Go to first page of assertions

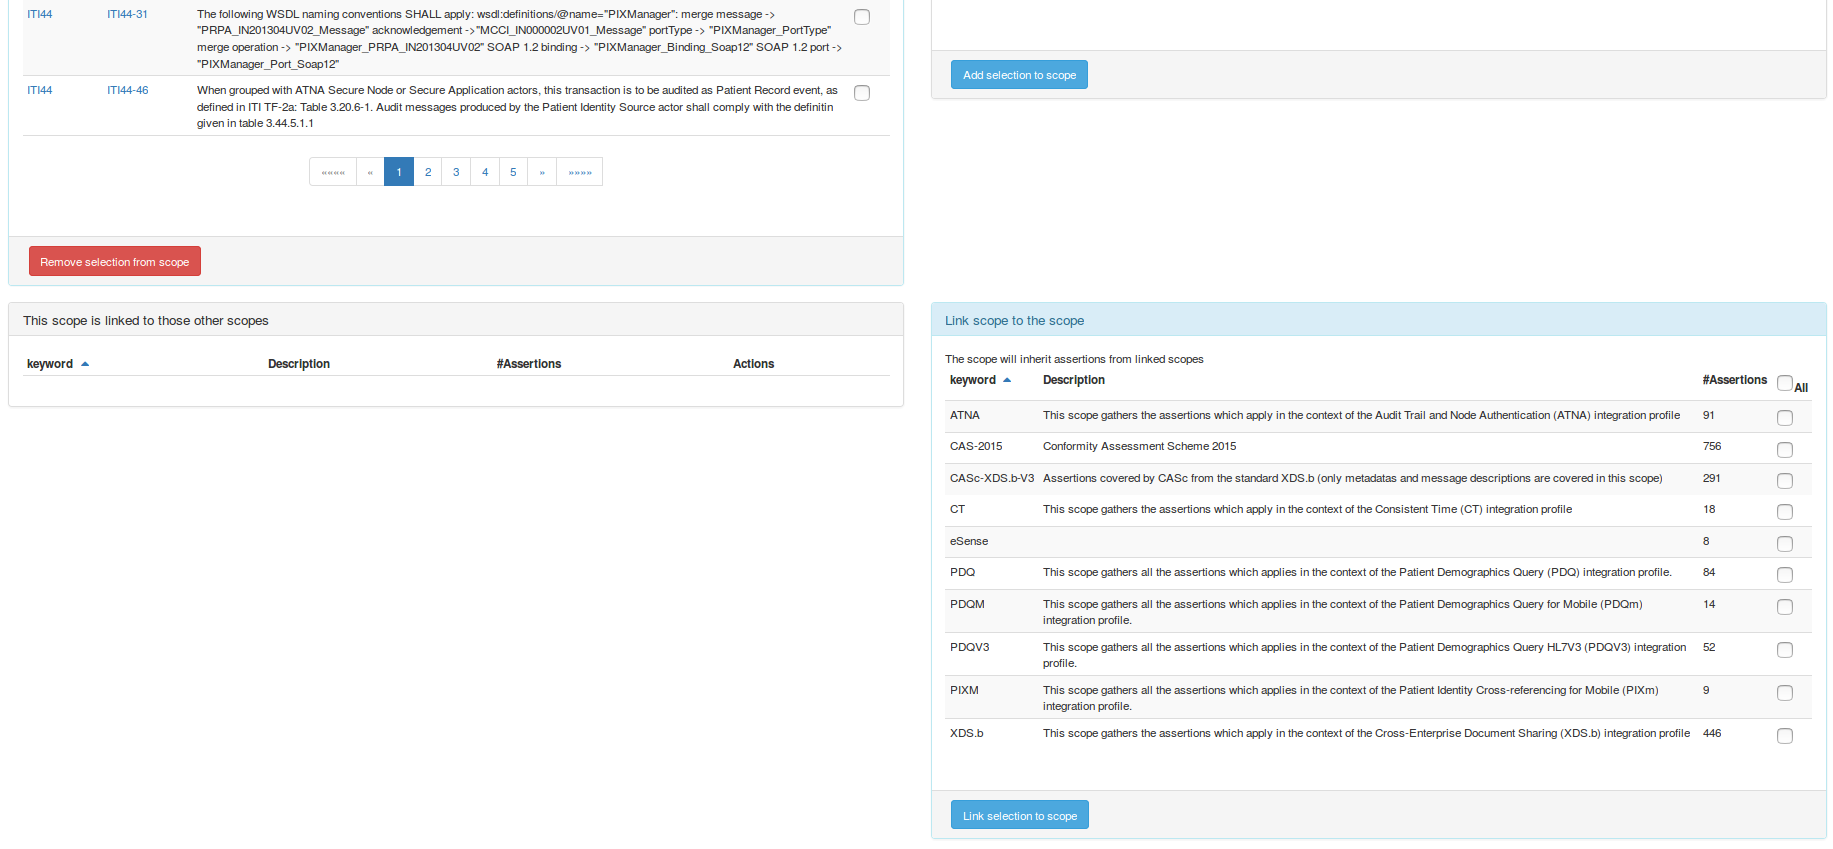pos(333,172)
